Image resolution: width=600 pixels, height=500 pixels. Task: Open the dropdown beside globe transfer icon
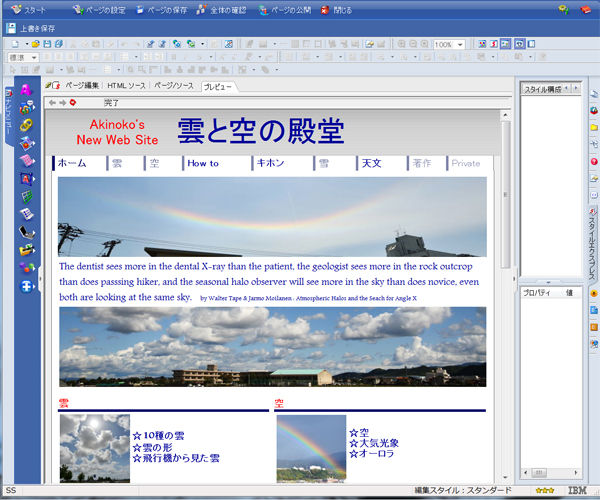click(x=202, y=44)
